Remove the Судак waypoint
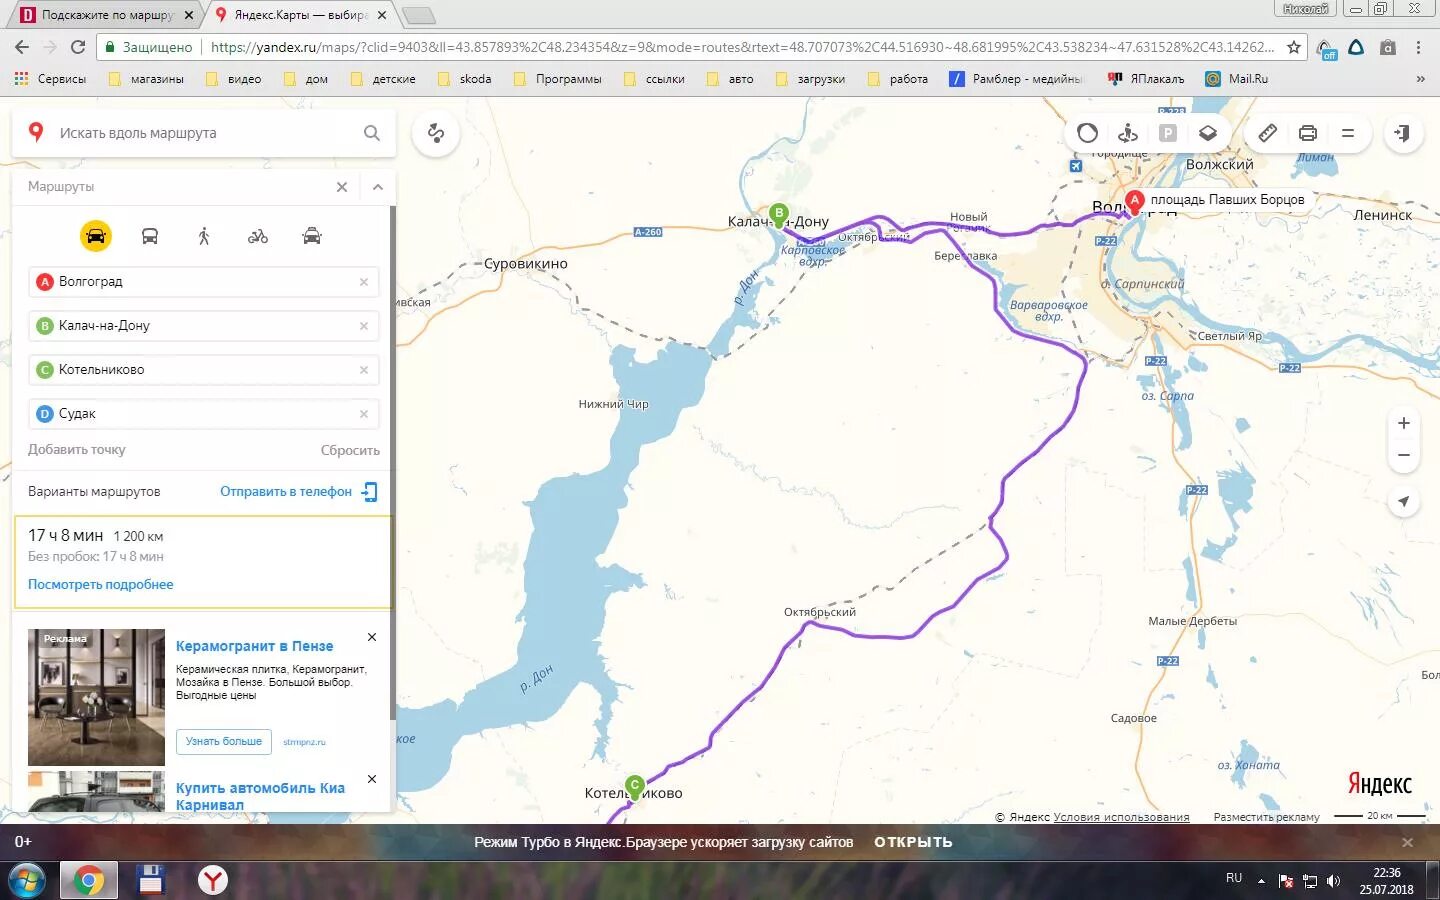The image size is (1440, 900). (364, 414)
